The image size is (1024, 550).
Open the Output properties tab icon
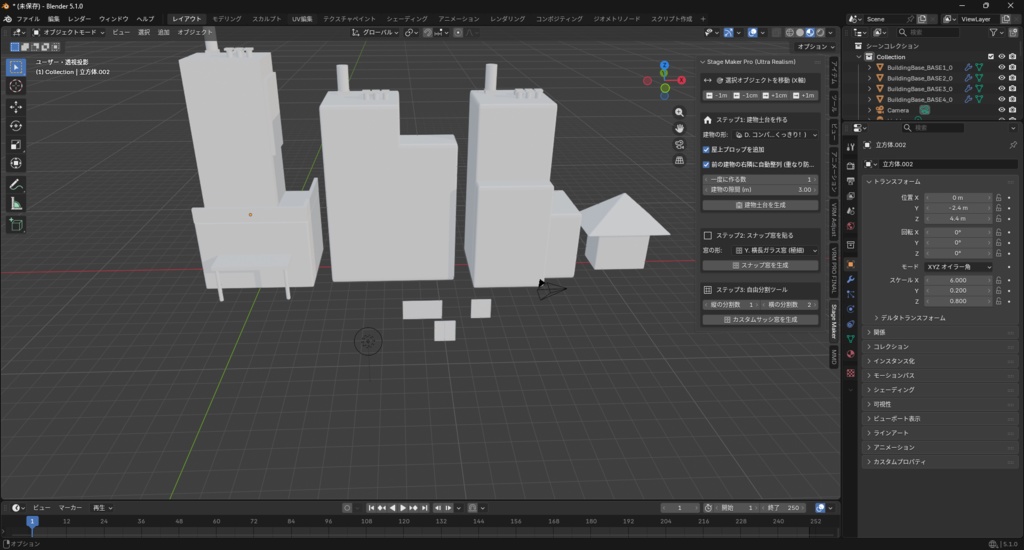pos(850,181)
